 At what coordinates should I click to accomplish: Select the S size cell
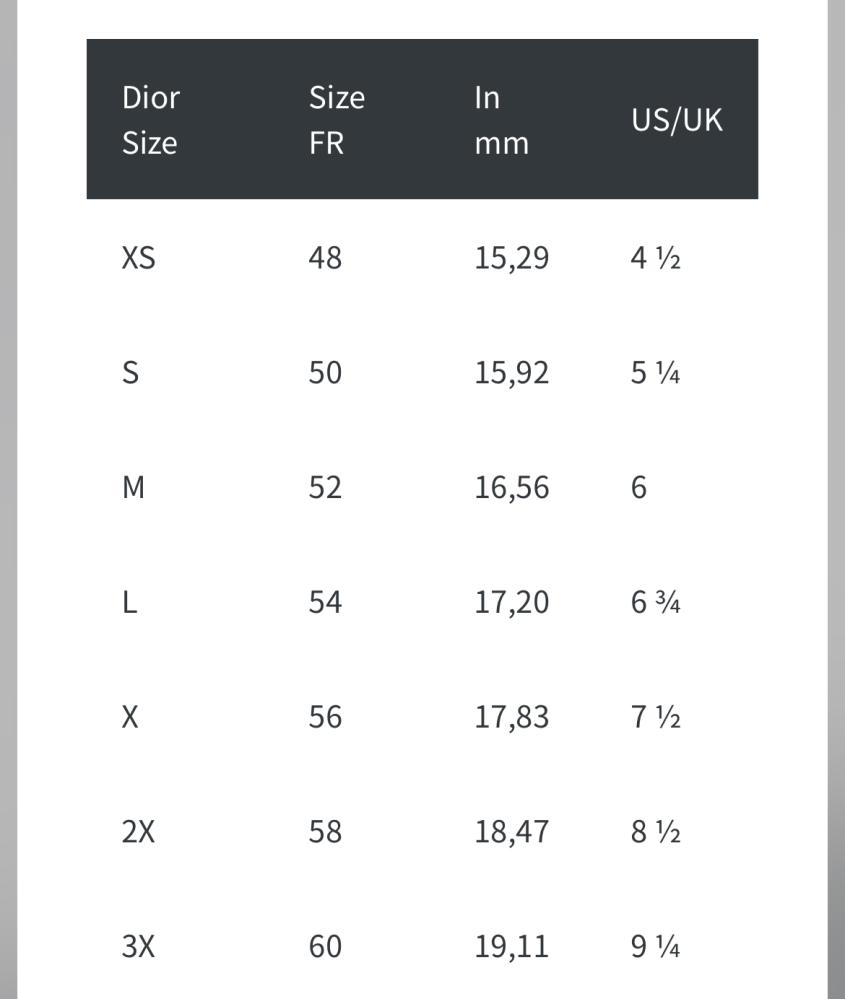pyautogui.click(x=130, y=373)
